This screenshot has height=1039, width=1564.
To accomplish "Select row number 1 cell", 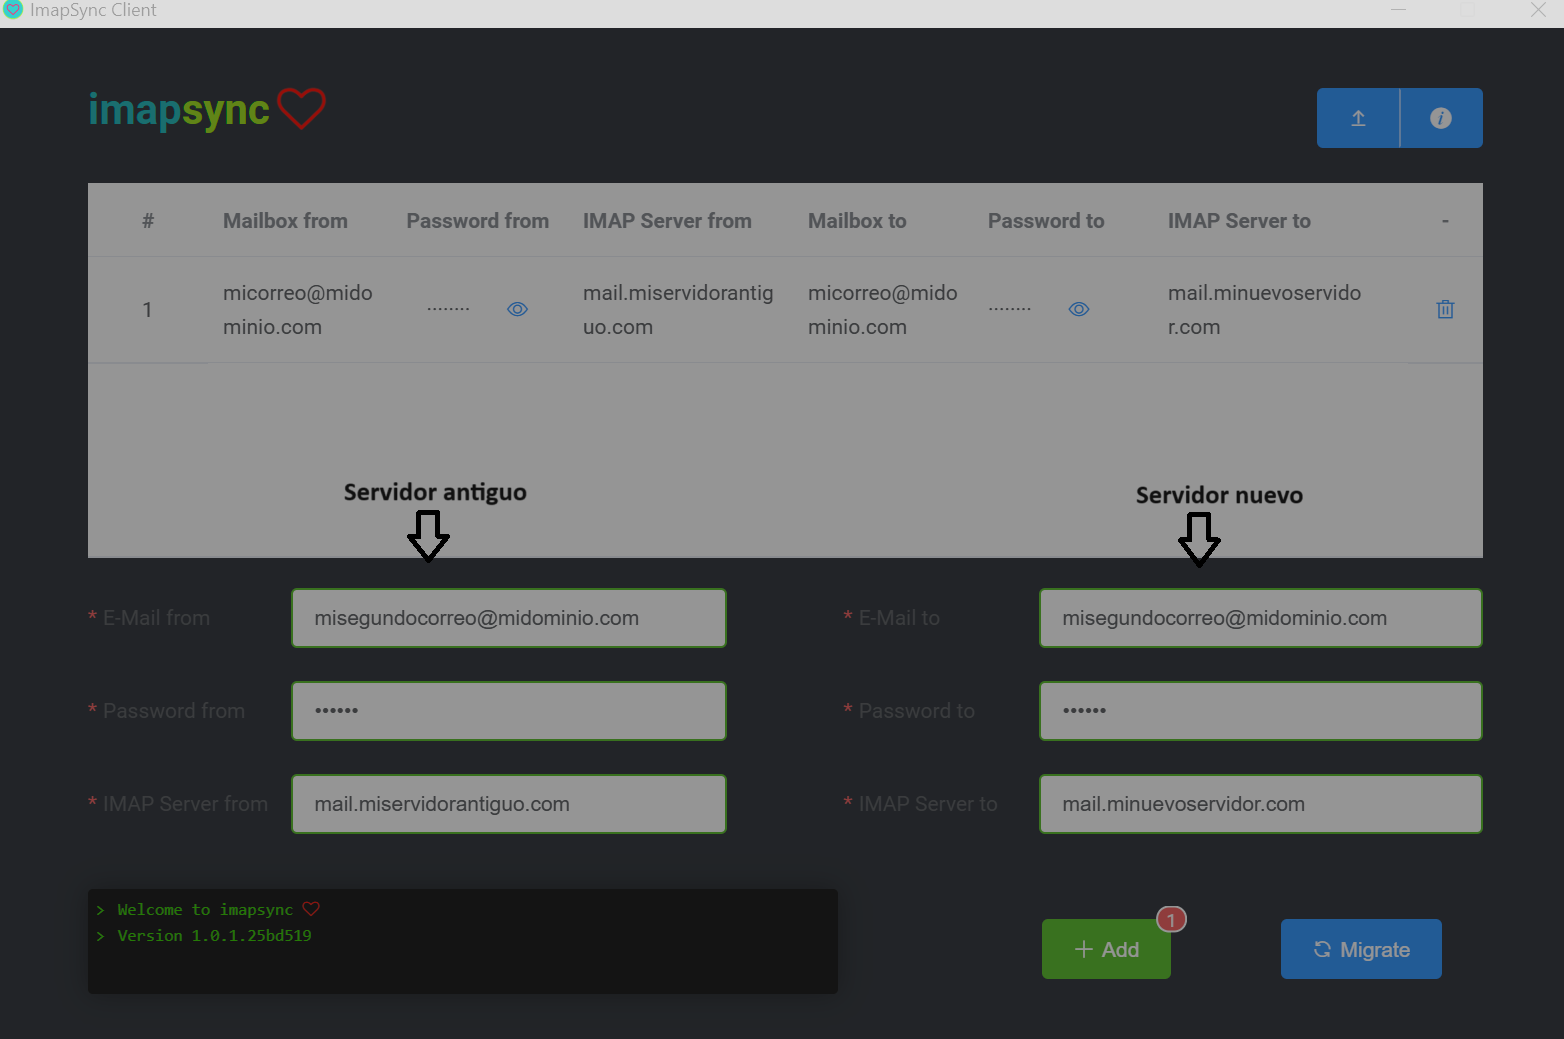I will click(x=147, y=310).
